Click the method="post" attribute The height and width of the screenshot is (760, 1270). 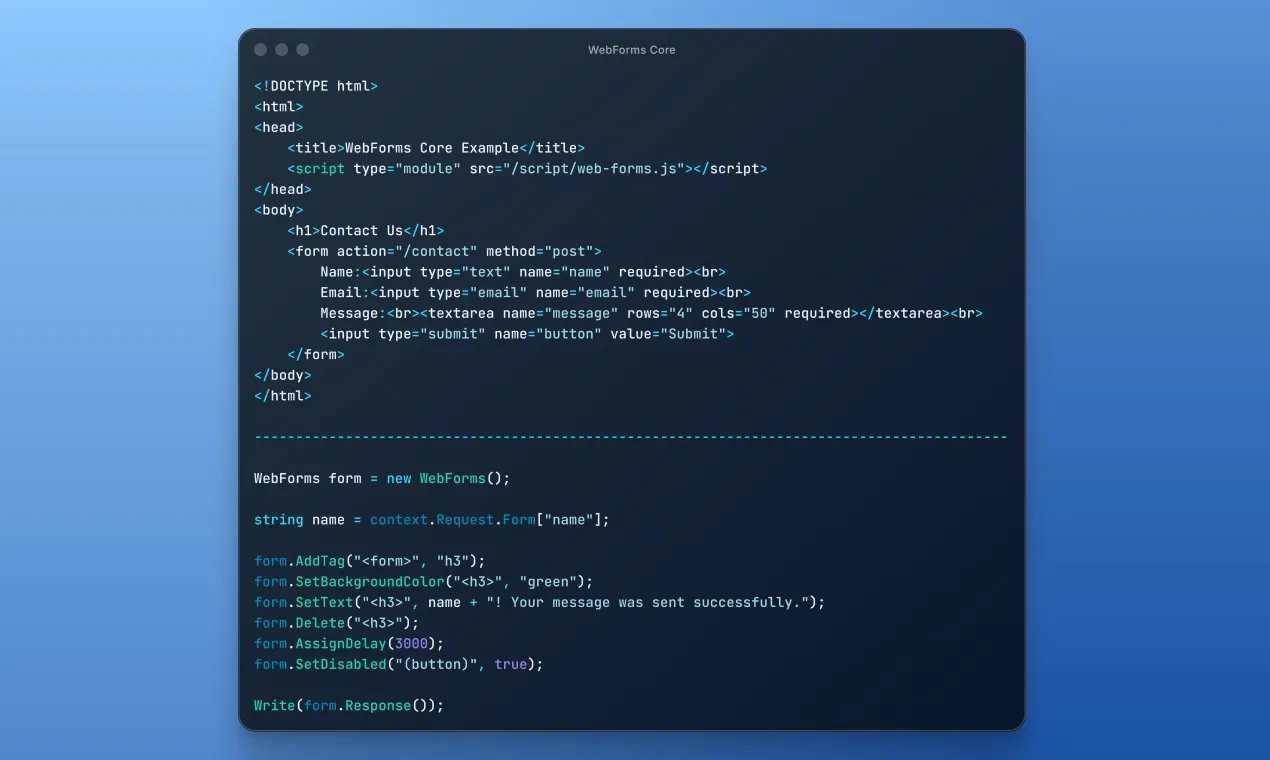coord(540,252)
